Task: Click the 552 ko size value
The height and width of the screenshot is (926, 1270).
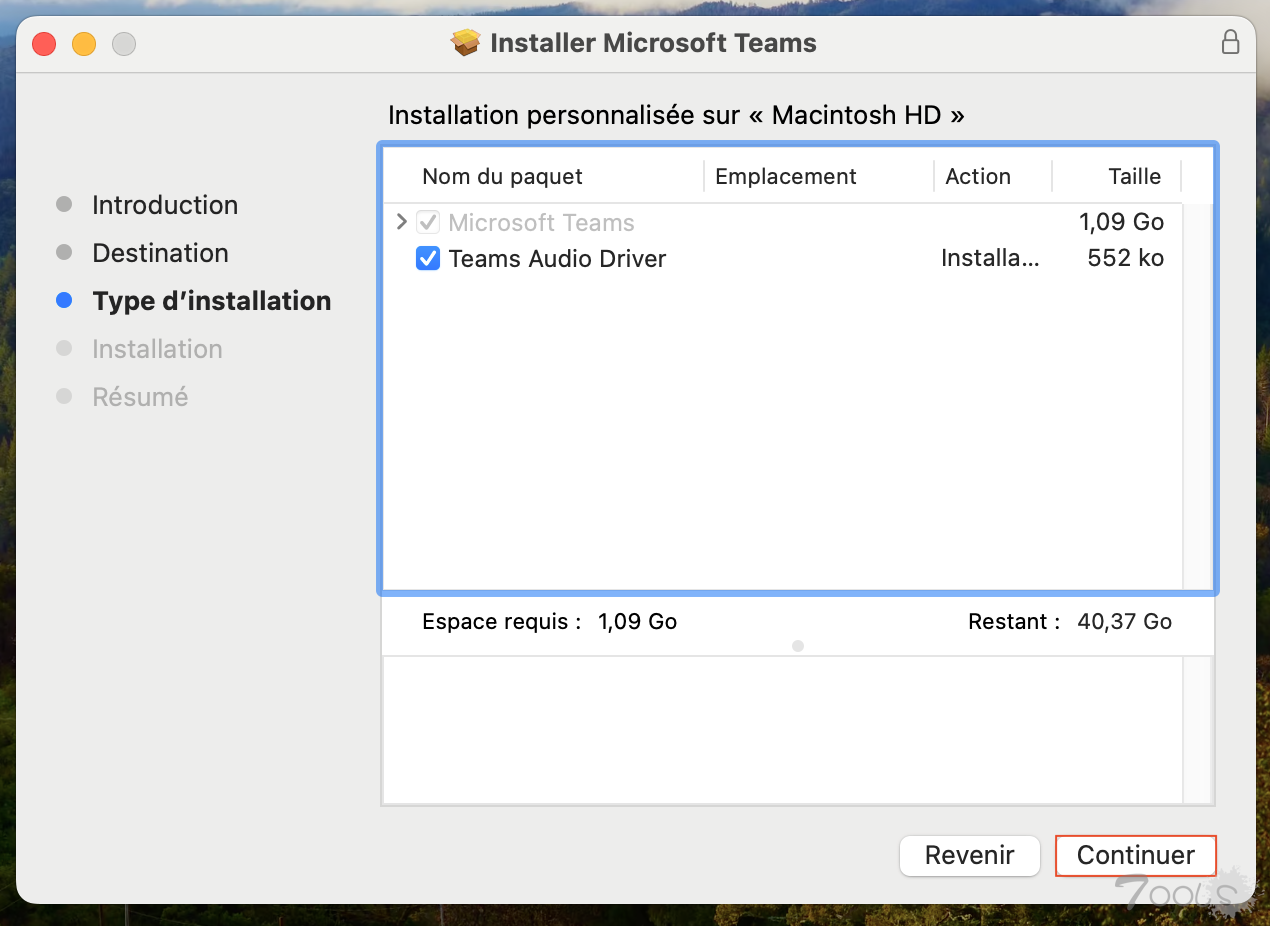Action: [1125, 259]
